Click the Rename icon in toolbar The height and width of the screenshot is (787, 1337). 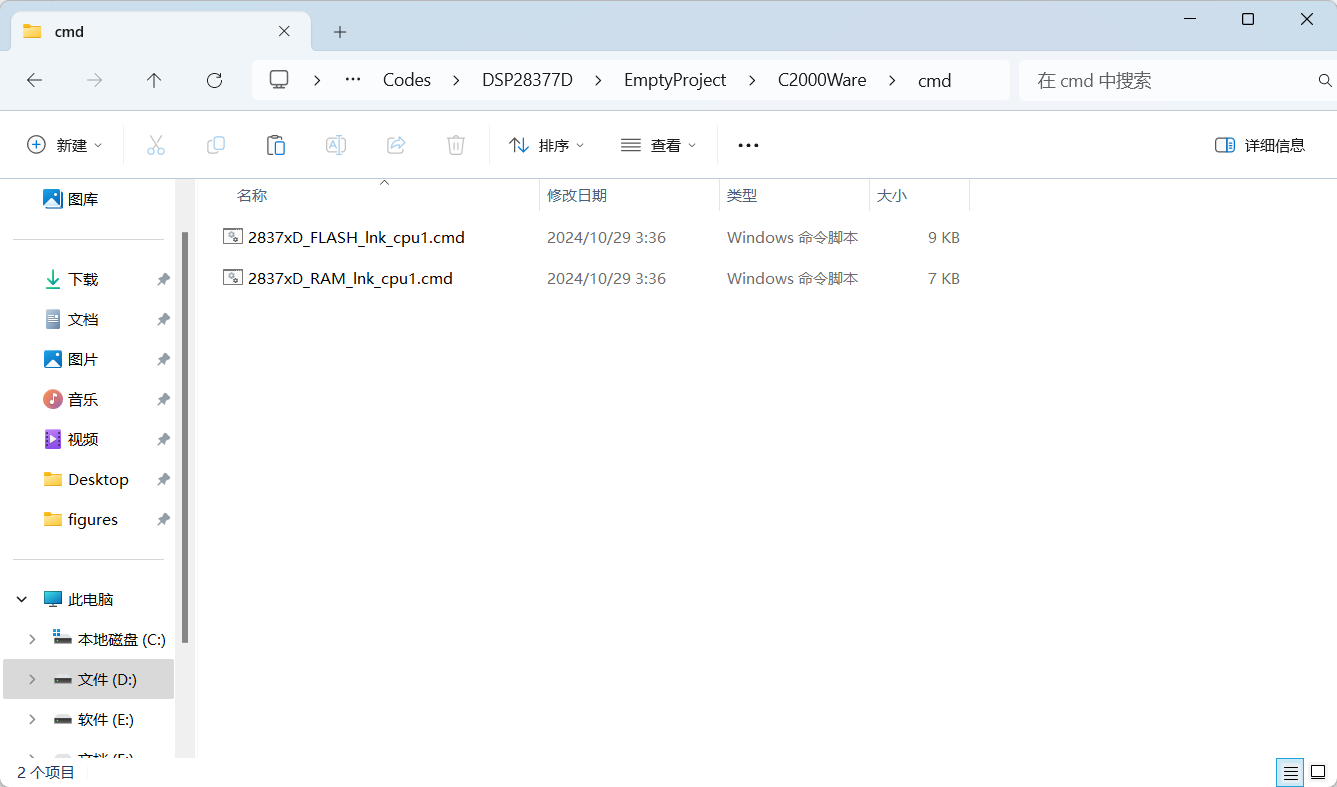click(x=336, y=145)
